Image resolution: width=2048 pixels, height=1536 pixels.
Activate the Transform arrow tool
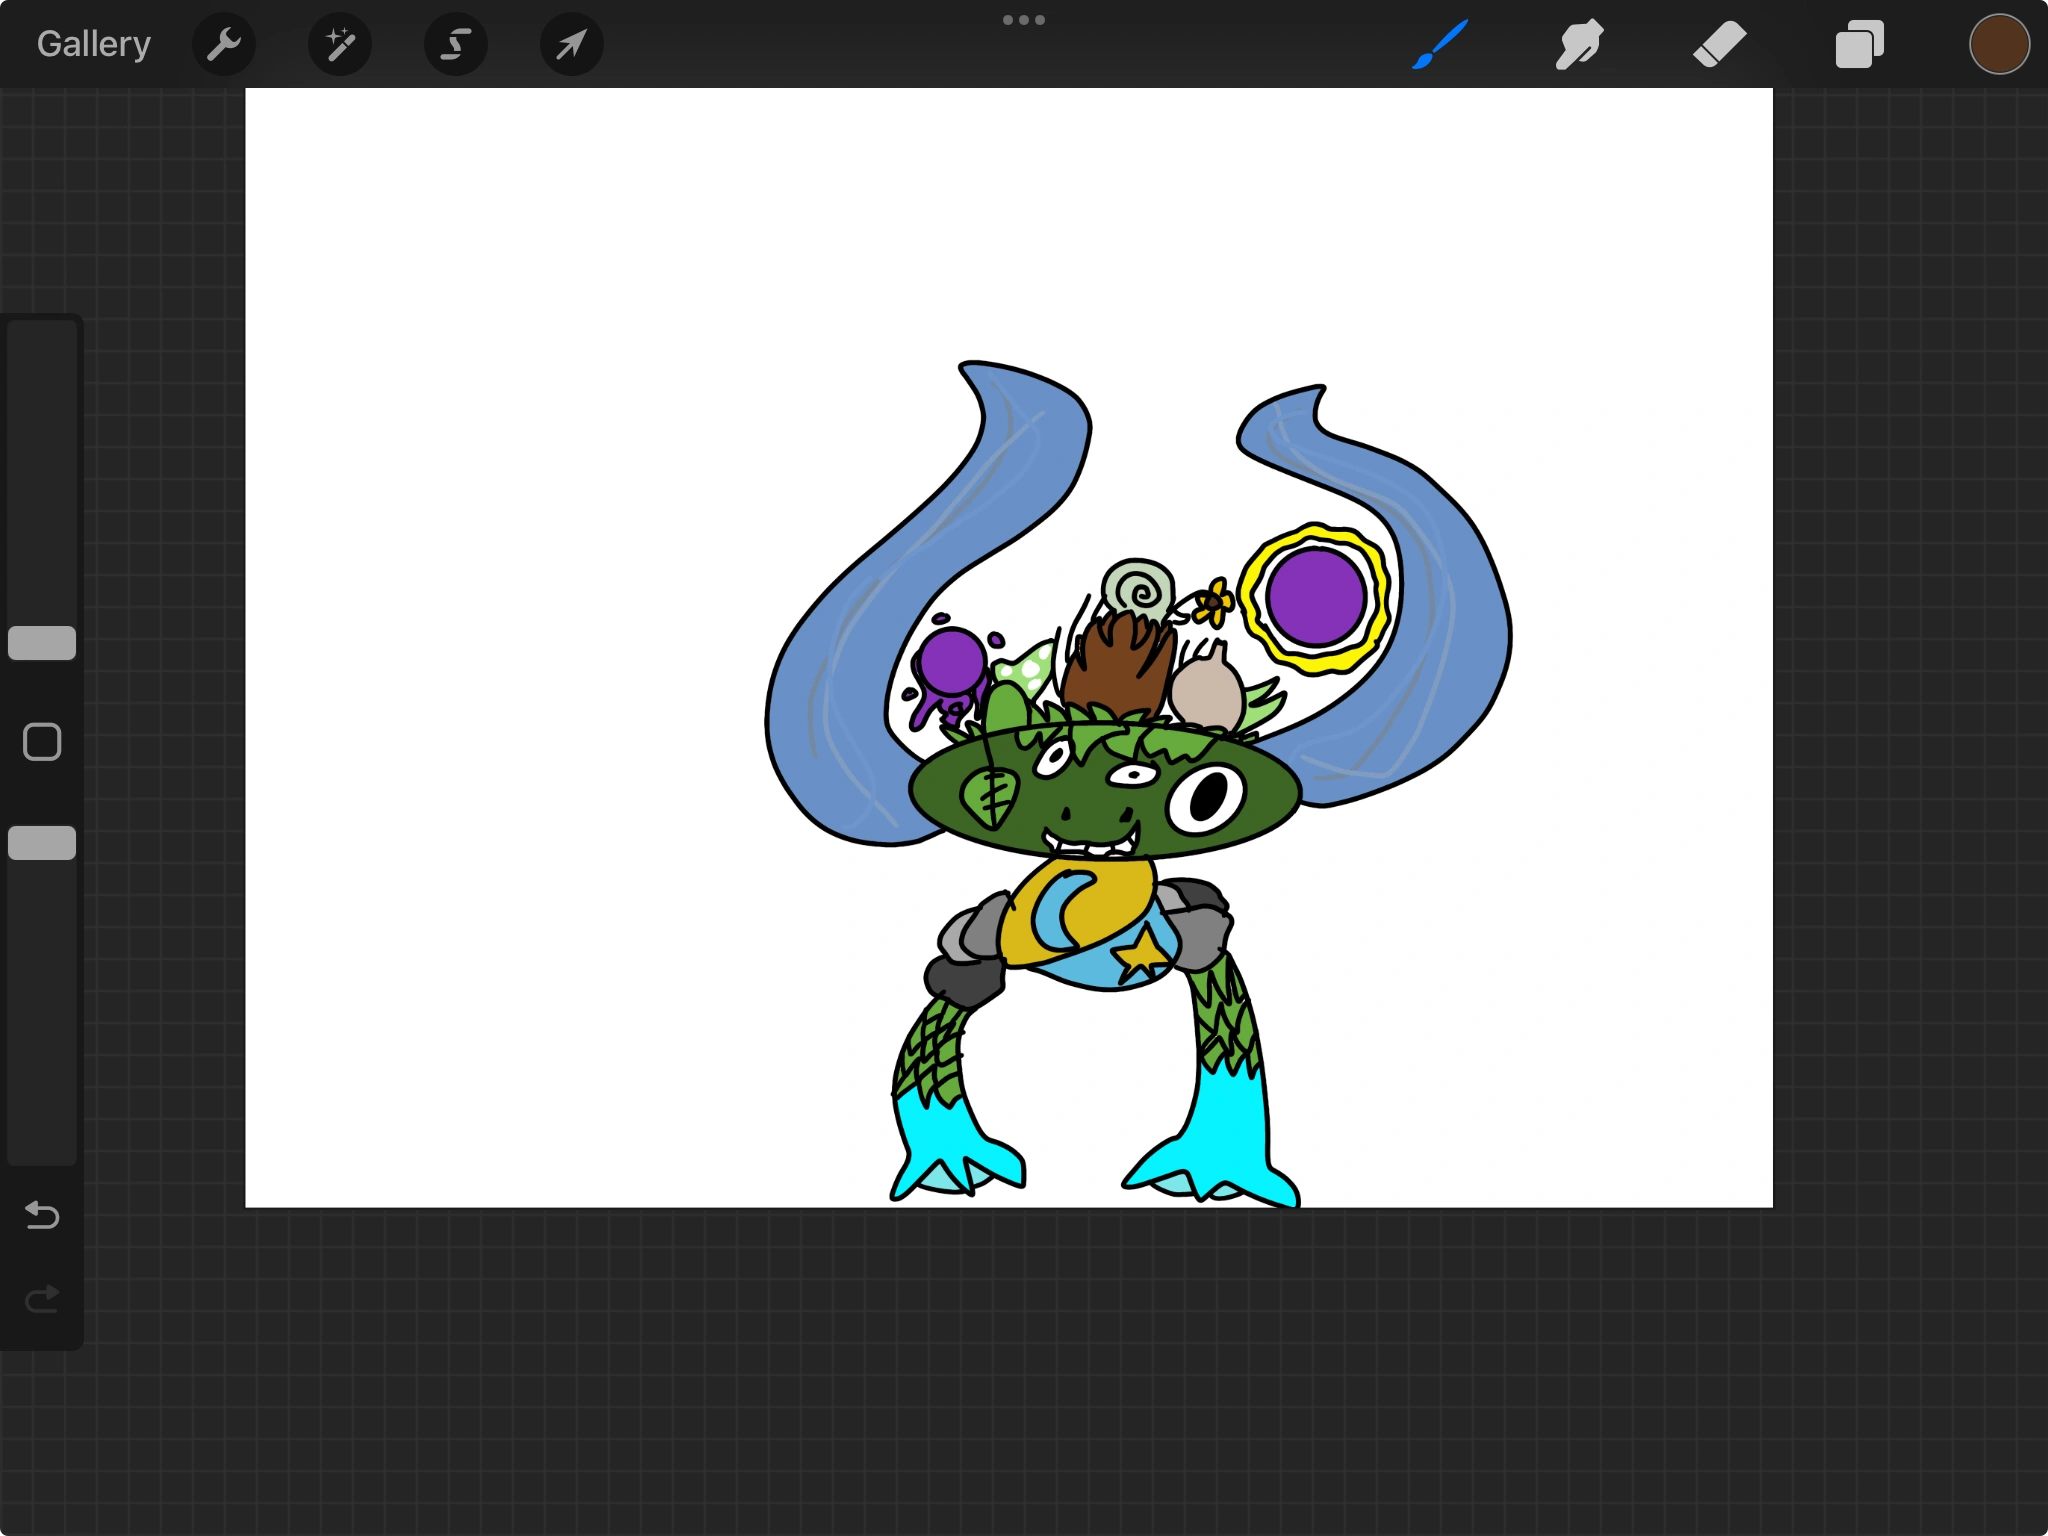[572, 44]
